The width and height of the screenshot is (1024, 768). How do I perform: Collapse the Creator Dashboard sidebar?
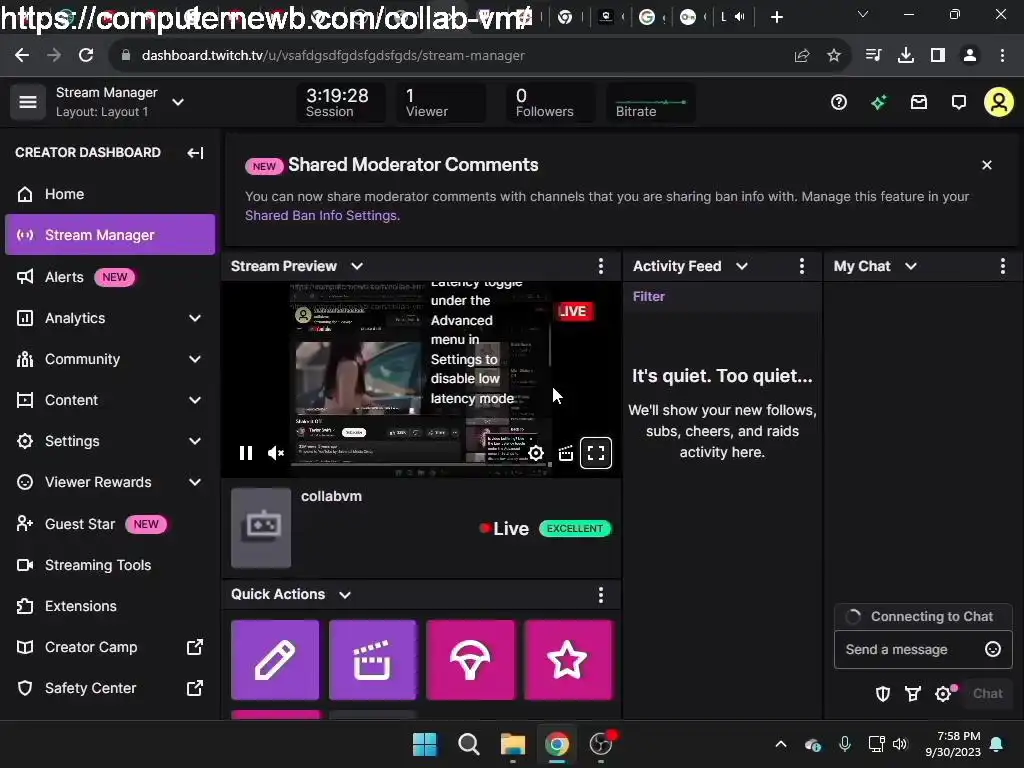point(195,153)
